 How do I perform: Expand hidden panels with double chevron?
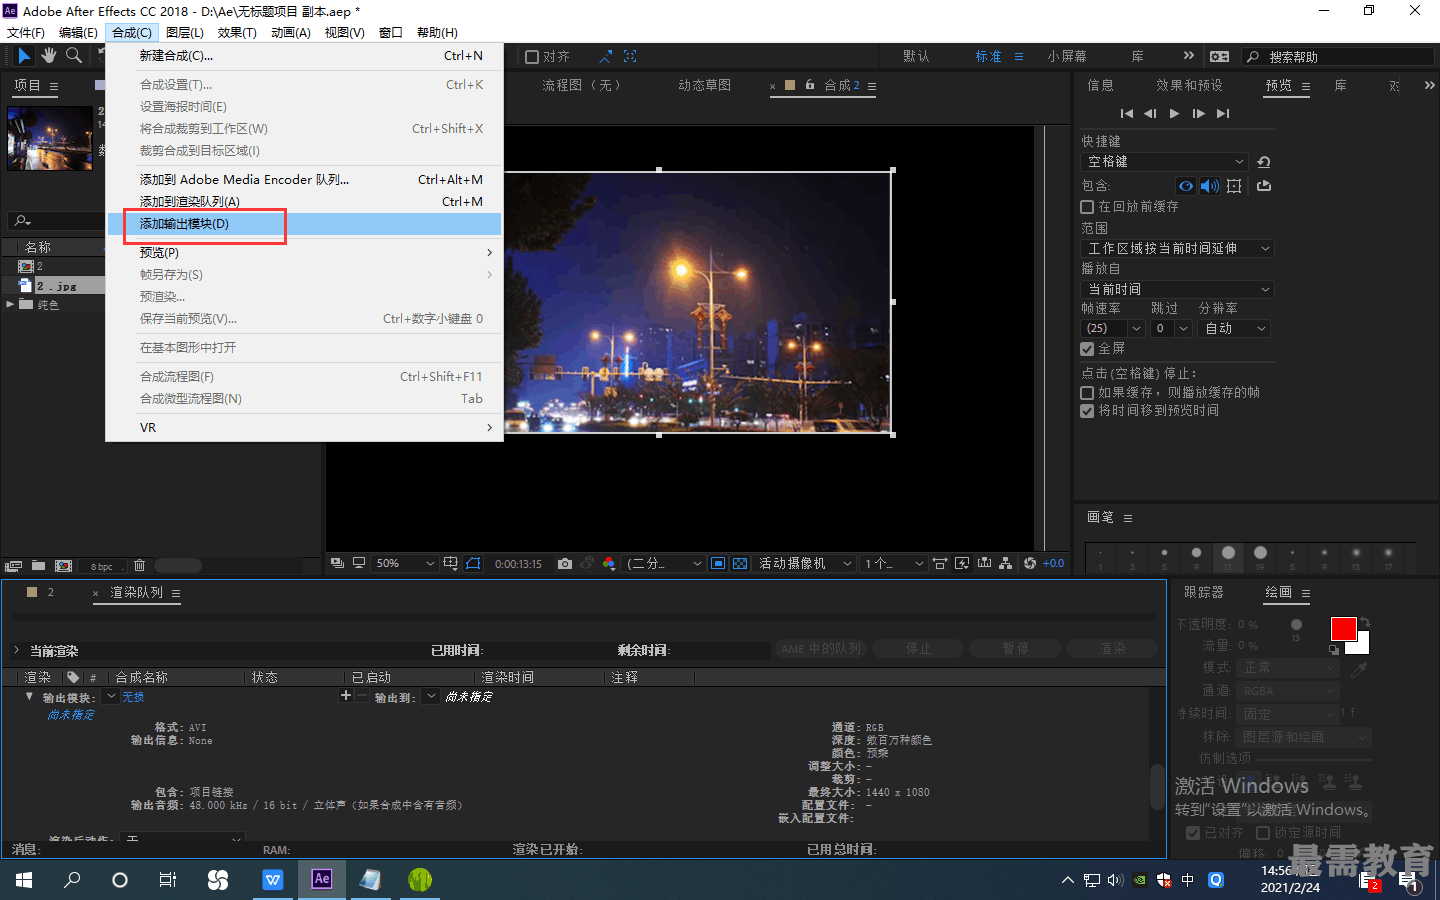(1429, 86)
